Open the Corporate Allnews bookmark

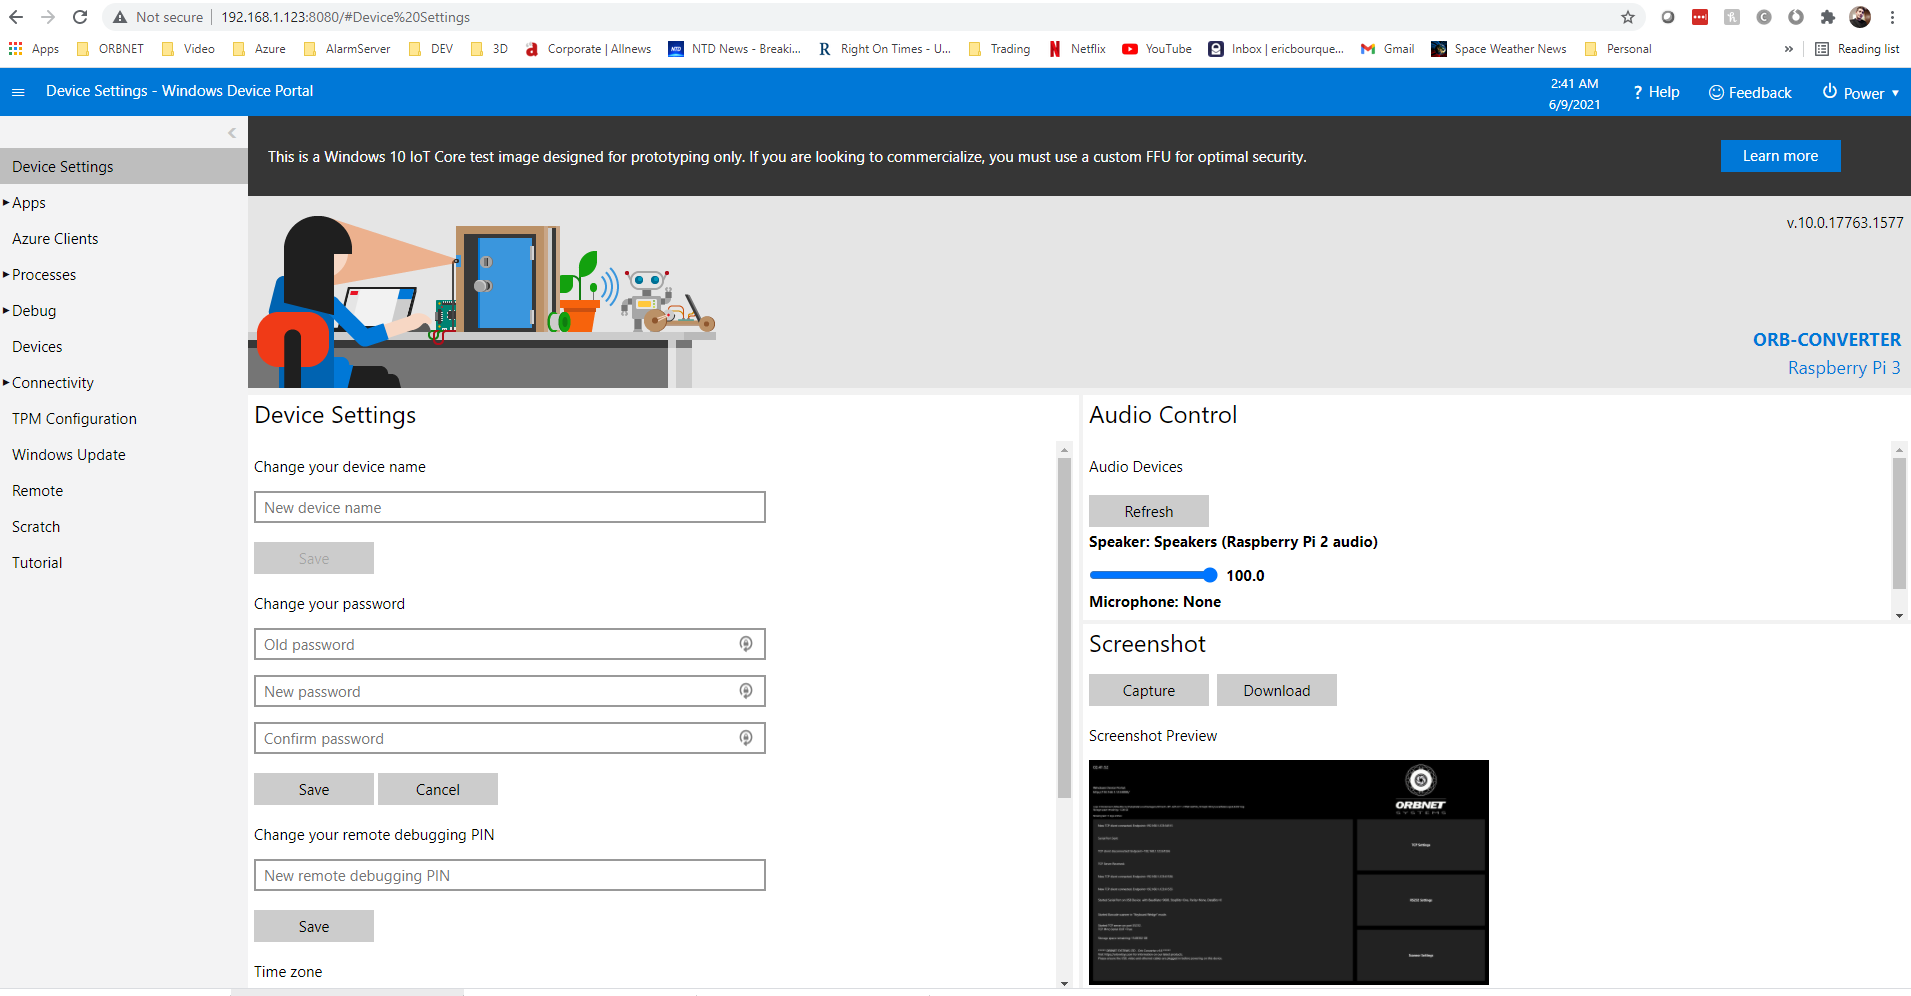coord(588,49)
